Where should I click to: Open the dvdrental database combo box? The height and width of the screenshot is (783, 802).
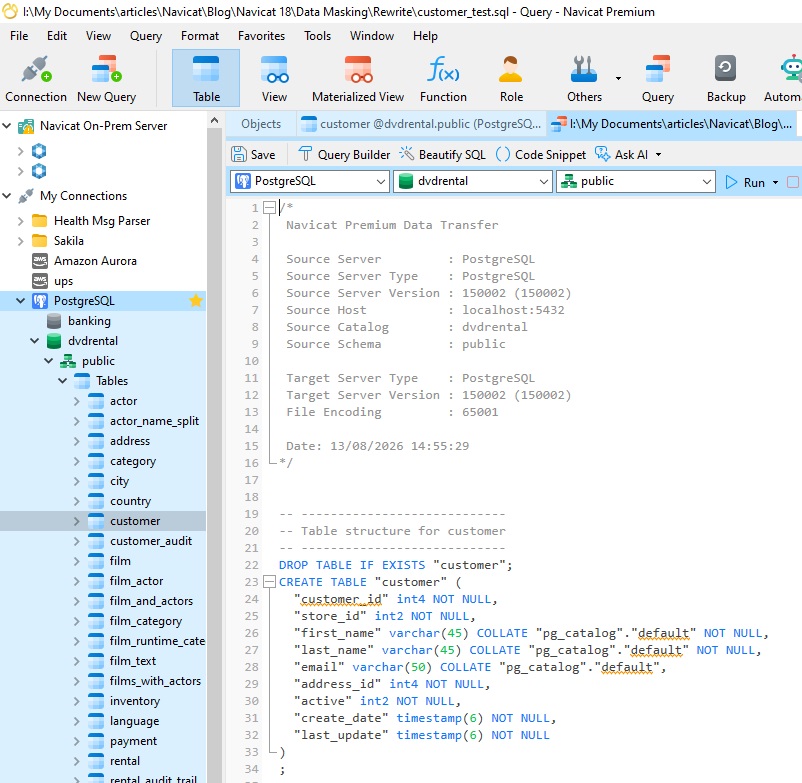tap(472, 182)
